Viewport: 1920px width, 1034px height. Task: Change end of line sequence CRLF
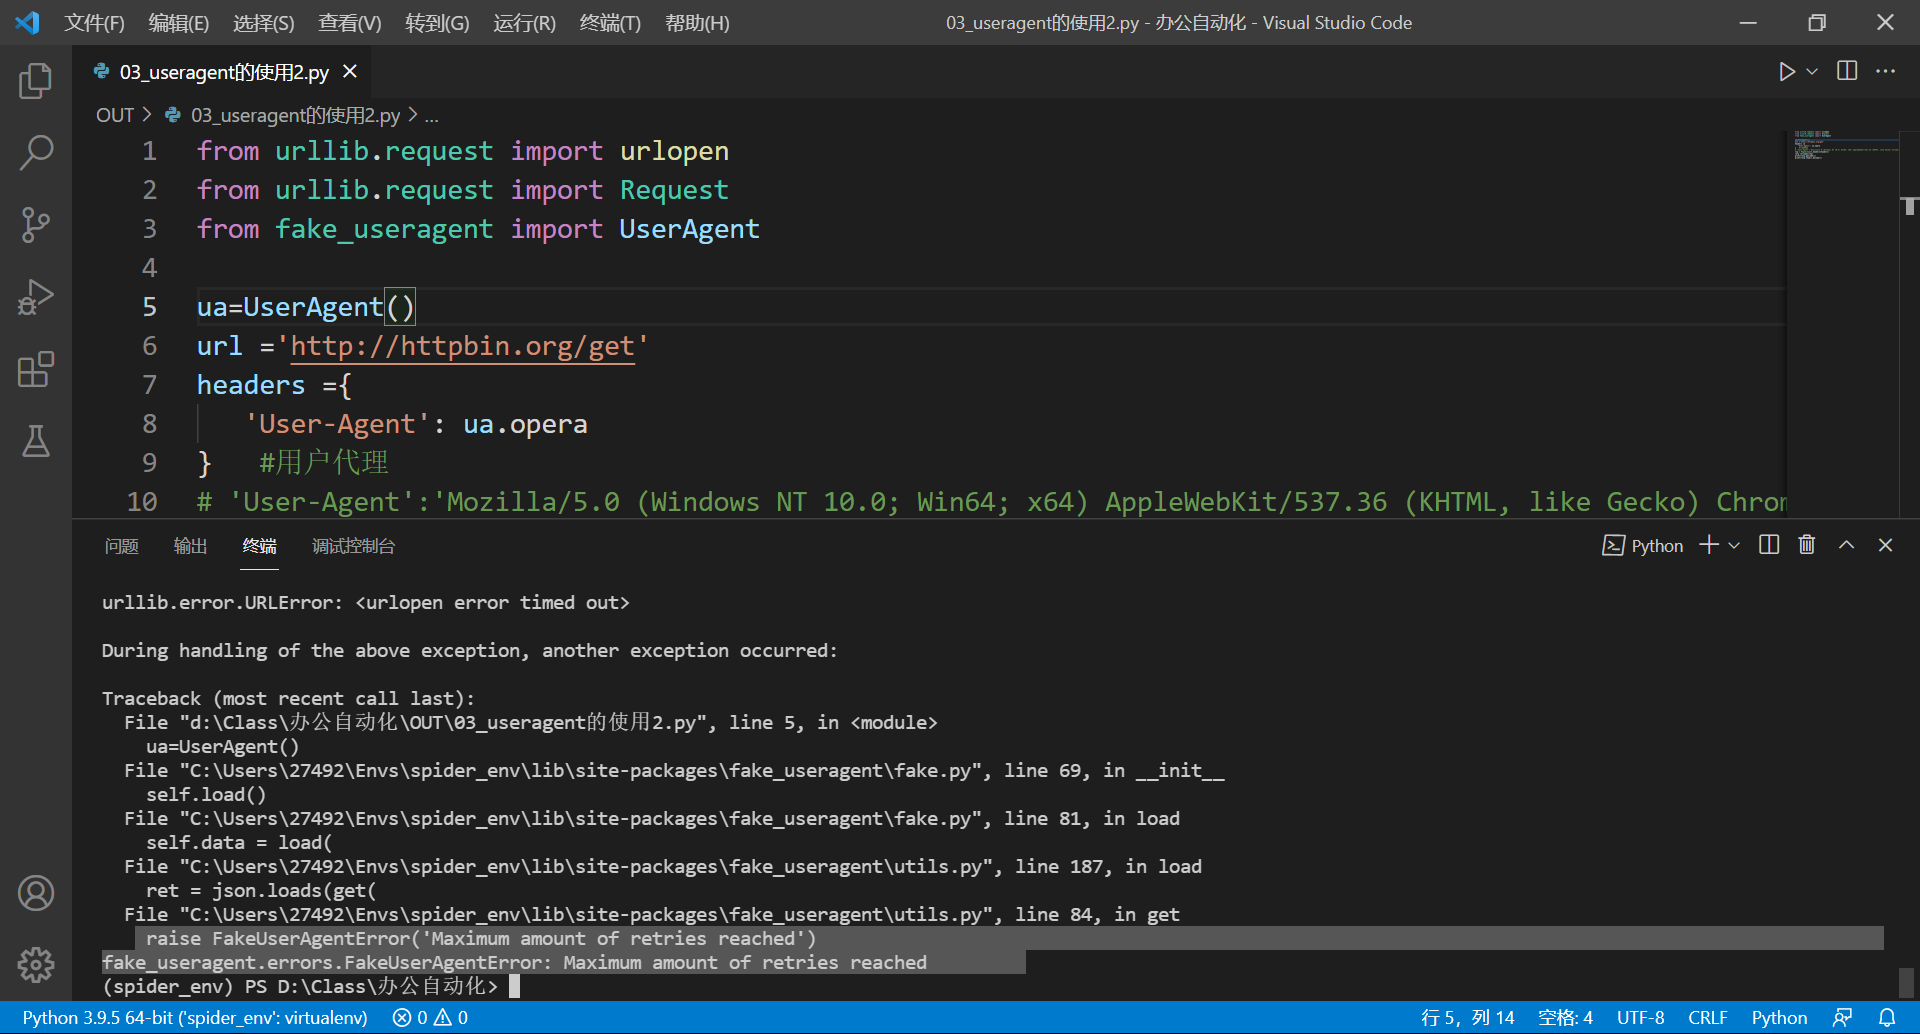[x=1707, y=1018]
